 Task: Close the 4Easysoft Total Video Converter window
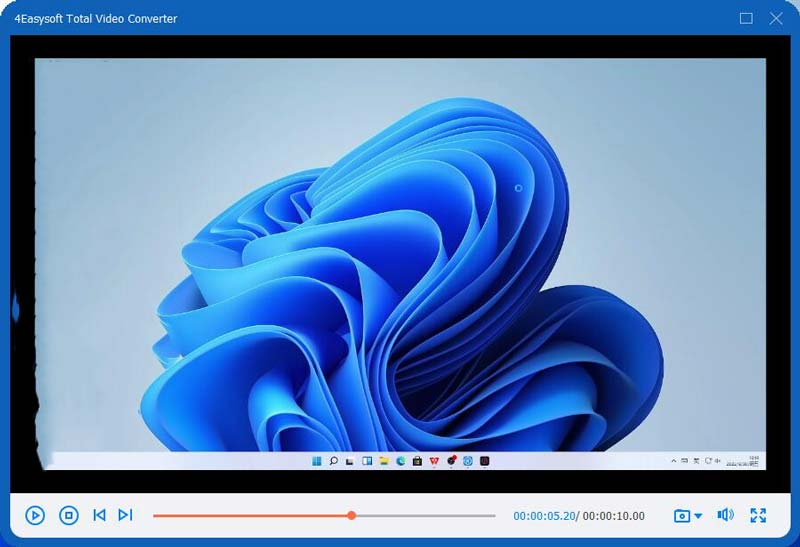(776, 18)
